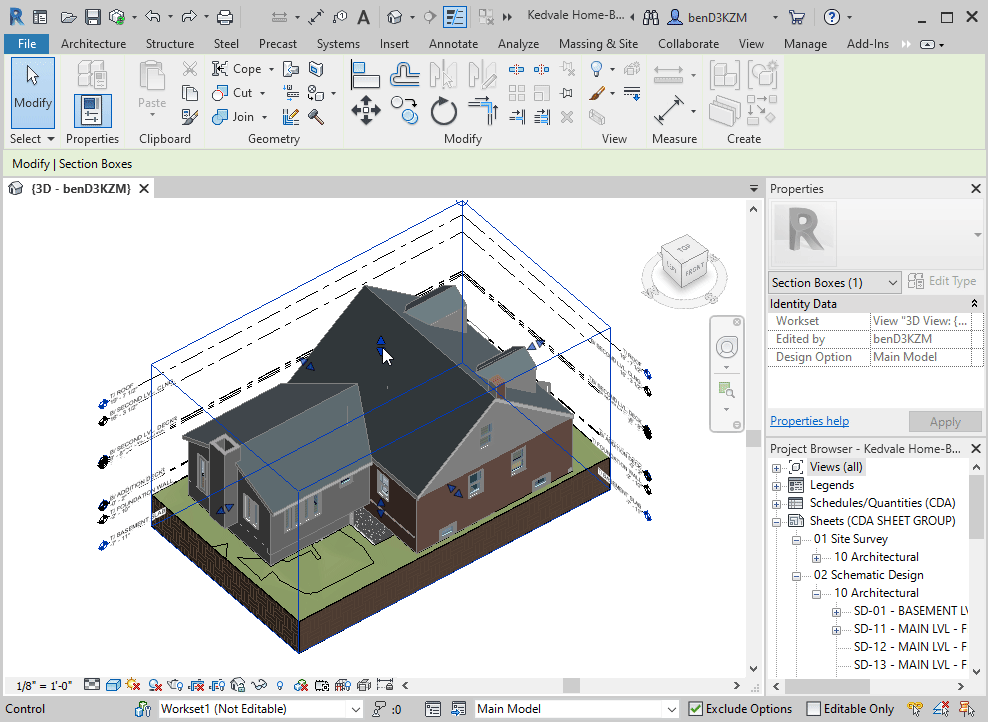Expand the Views (all) tree node

pos(776,468)
